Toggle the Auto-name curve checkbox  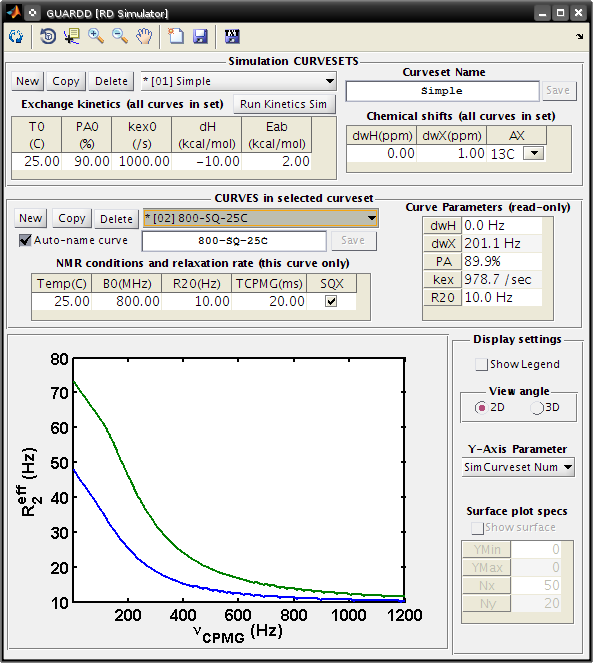pos(25,241)
